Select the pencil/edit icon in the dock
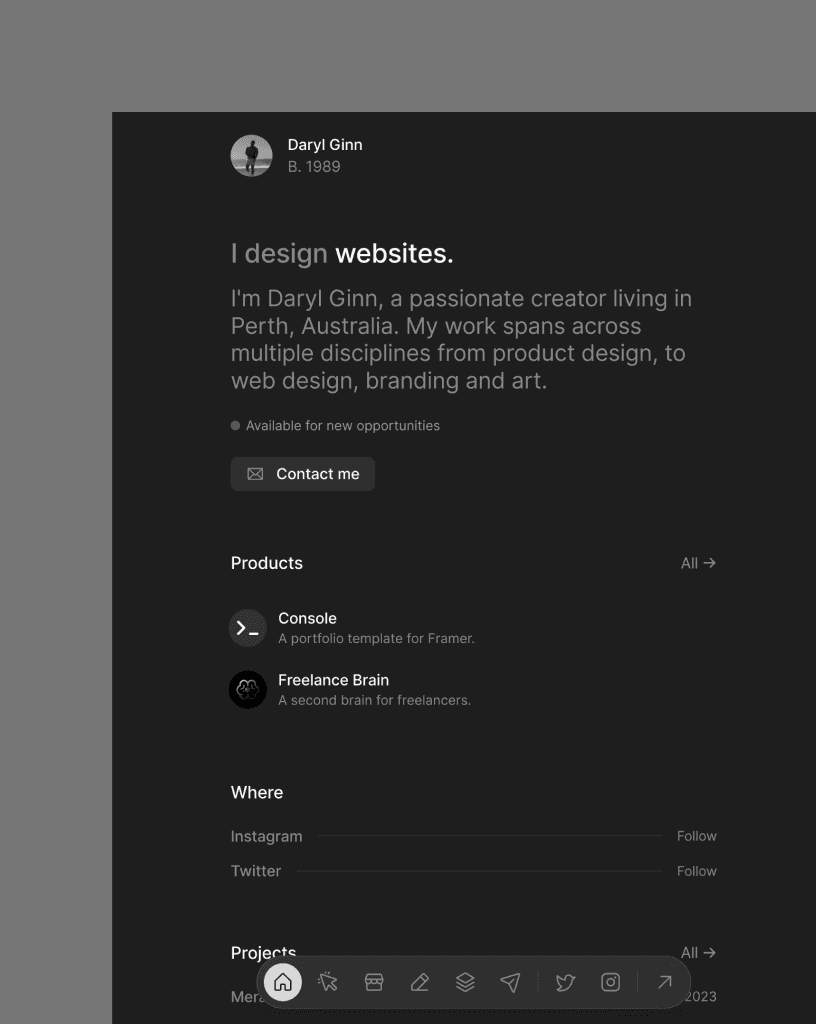816x1024 pixels. coord(420,982)
